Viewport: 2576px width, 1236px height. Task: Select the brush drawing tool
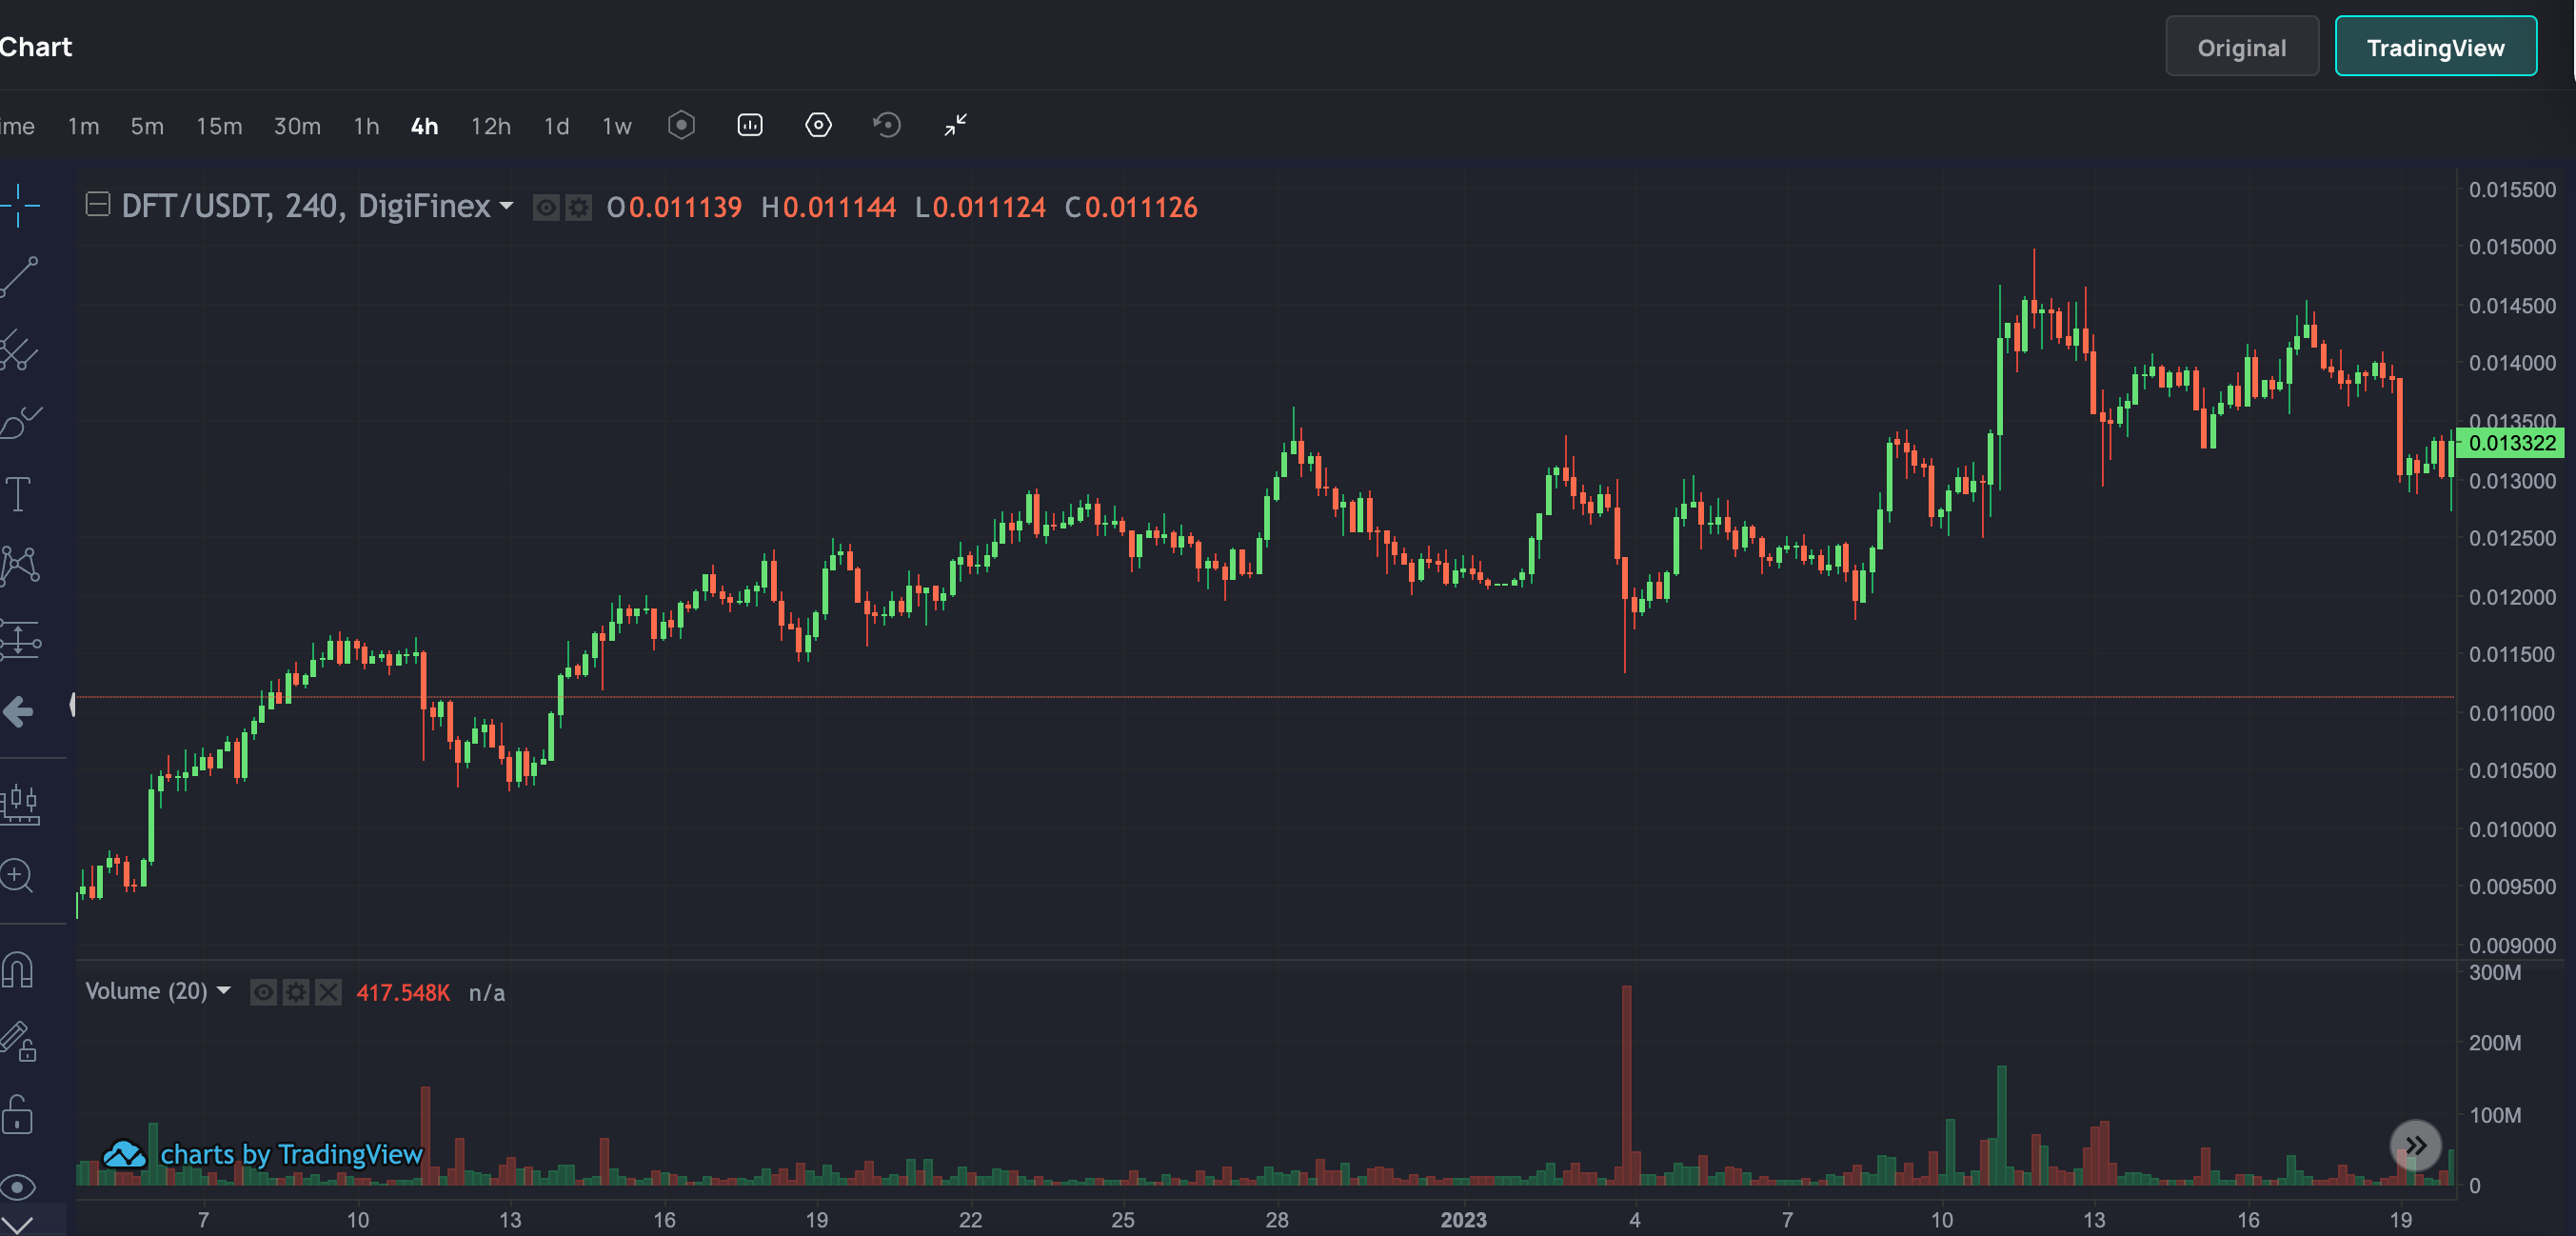tap(20, 423)
